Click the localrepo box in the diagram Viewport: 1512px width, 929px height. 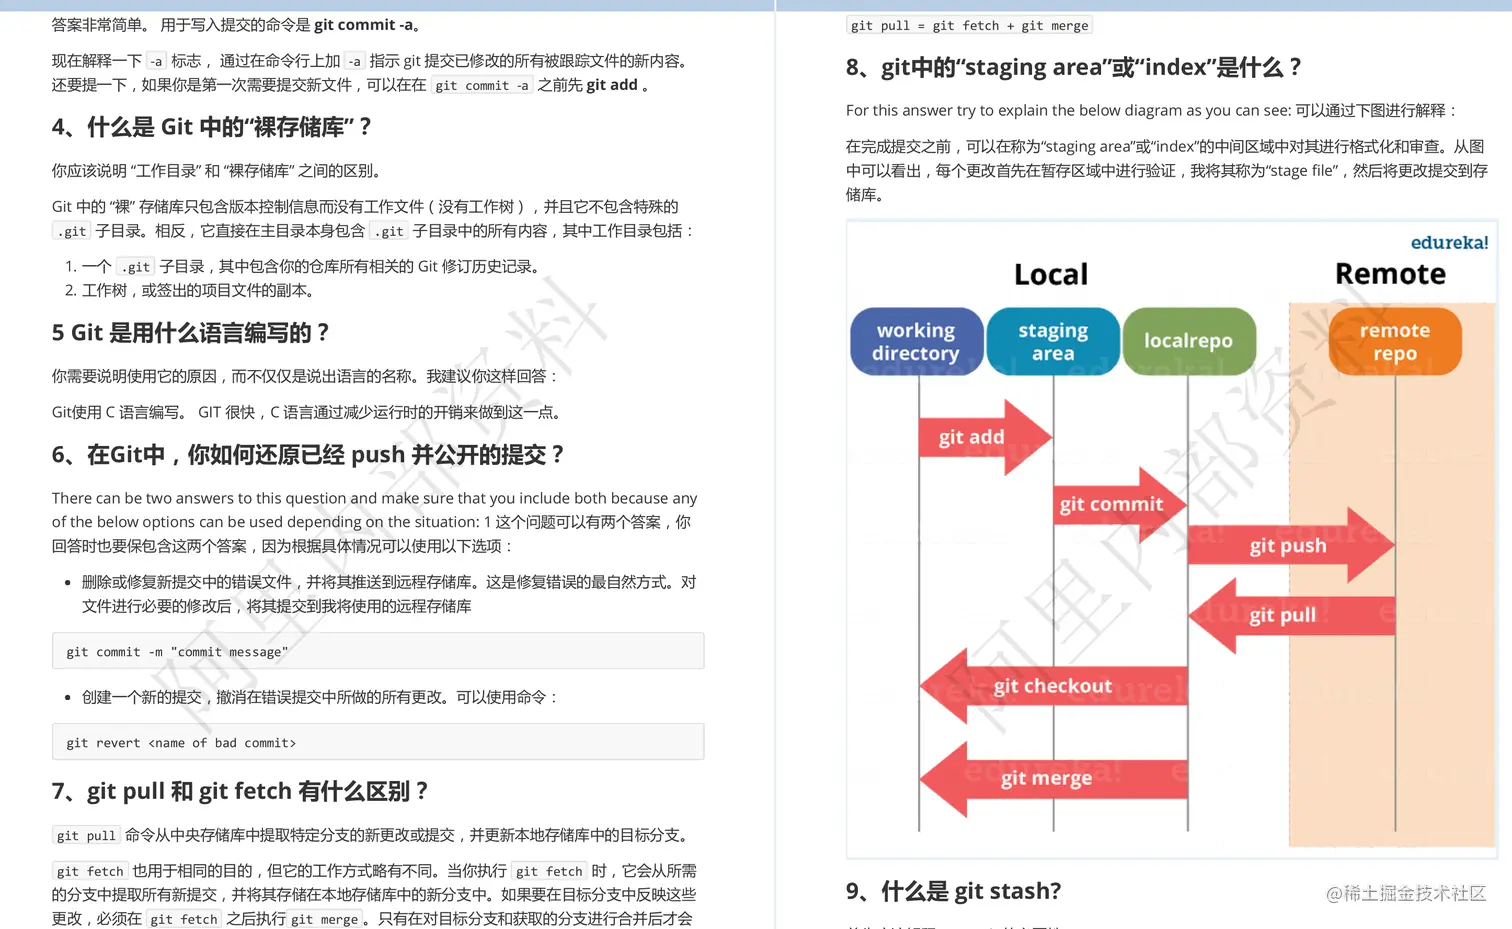[1190, 341]
